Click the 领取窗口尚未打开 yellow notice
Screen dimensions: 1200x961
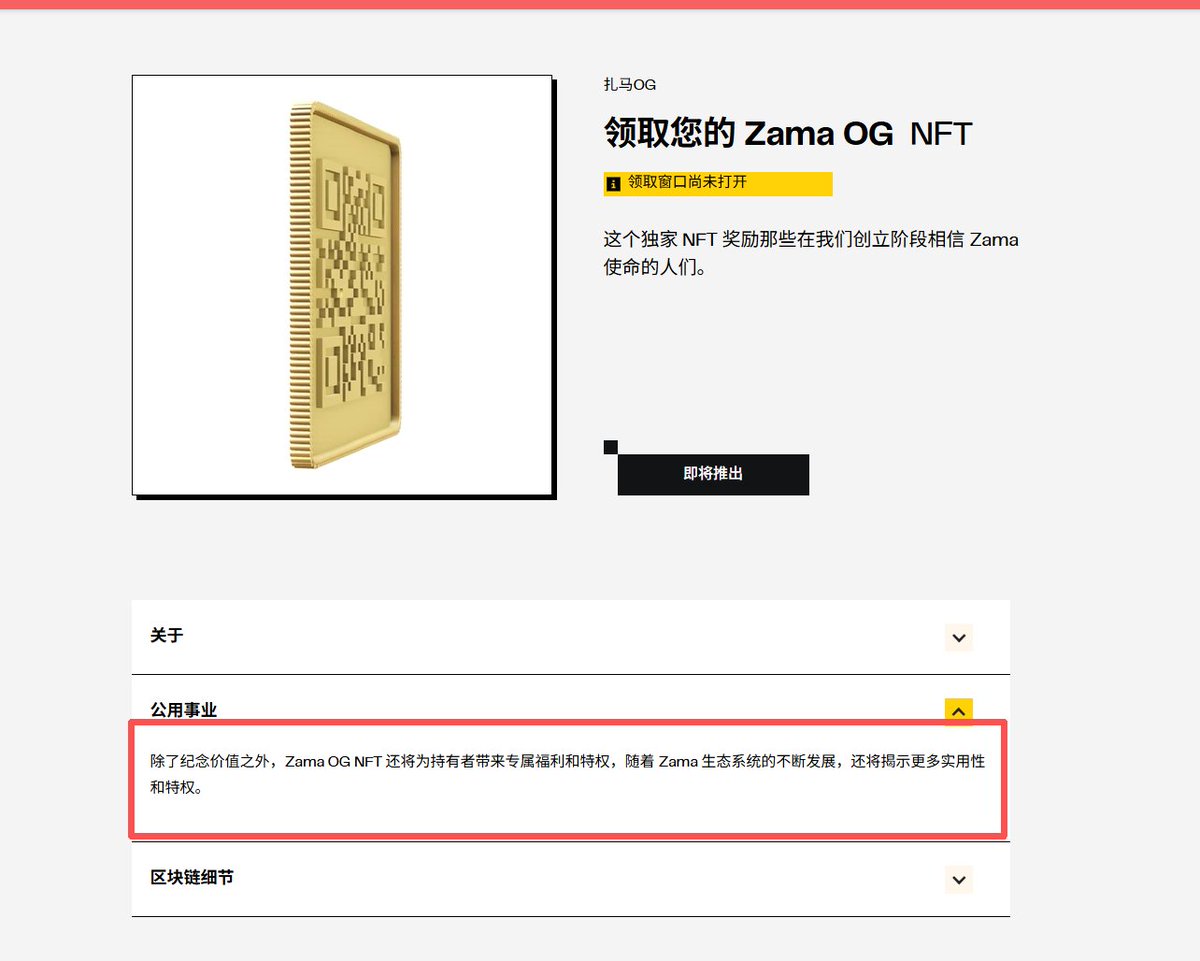point(718,183)
